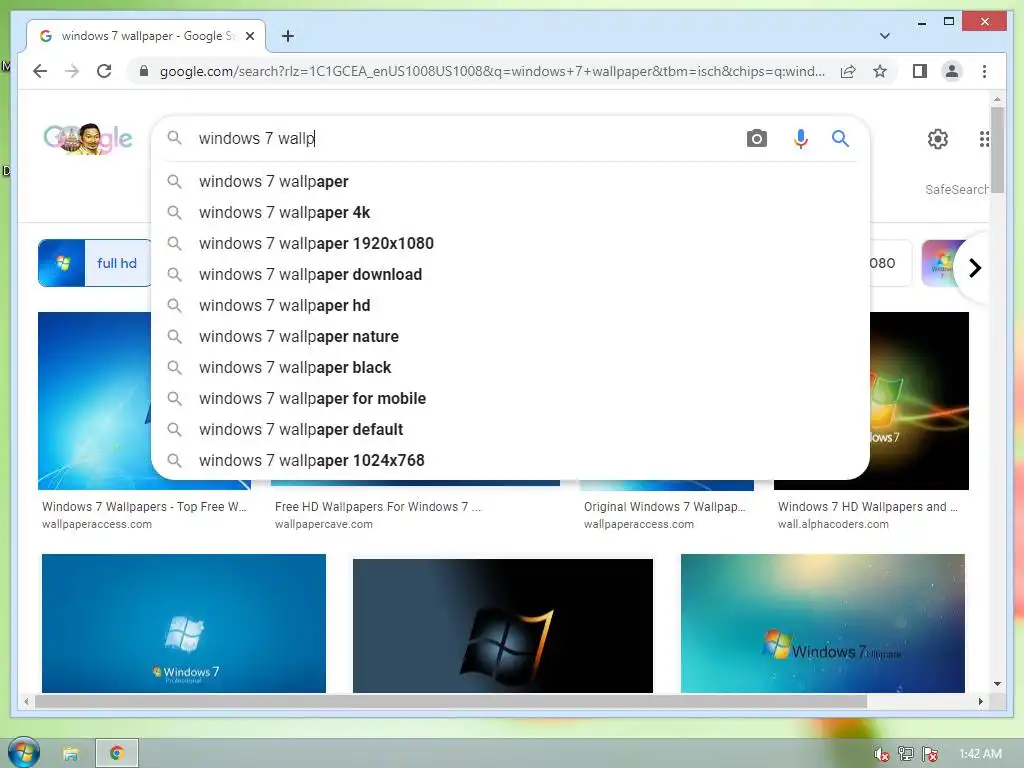Image resolution: width=1024 pixels, height=768 pixels.
Task: Open the Windows 7 Ultimate teal thumbnail
Action: 822,623
